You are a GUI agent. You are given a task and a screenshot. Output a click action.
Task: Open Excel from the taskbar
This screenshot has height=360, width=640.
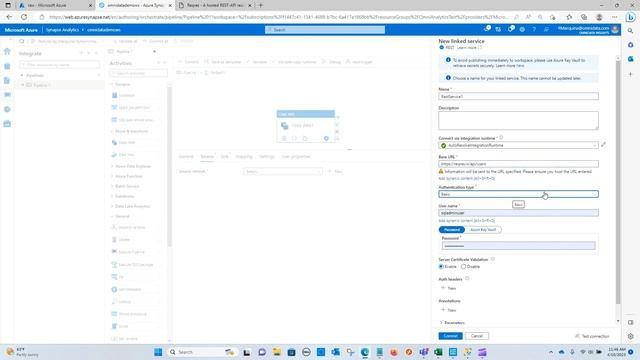tap(438, 352)
